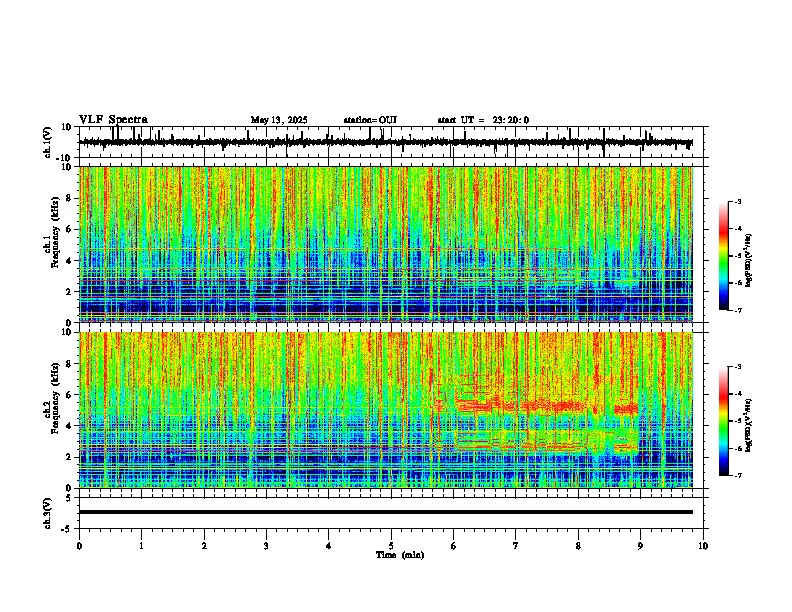This screenshot has width=792, height=612.
Task: Click inside the ch.1 spectrogram panel
Action: tap(385, 244)
